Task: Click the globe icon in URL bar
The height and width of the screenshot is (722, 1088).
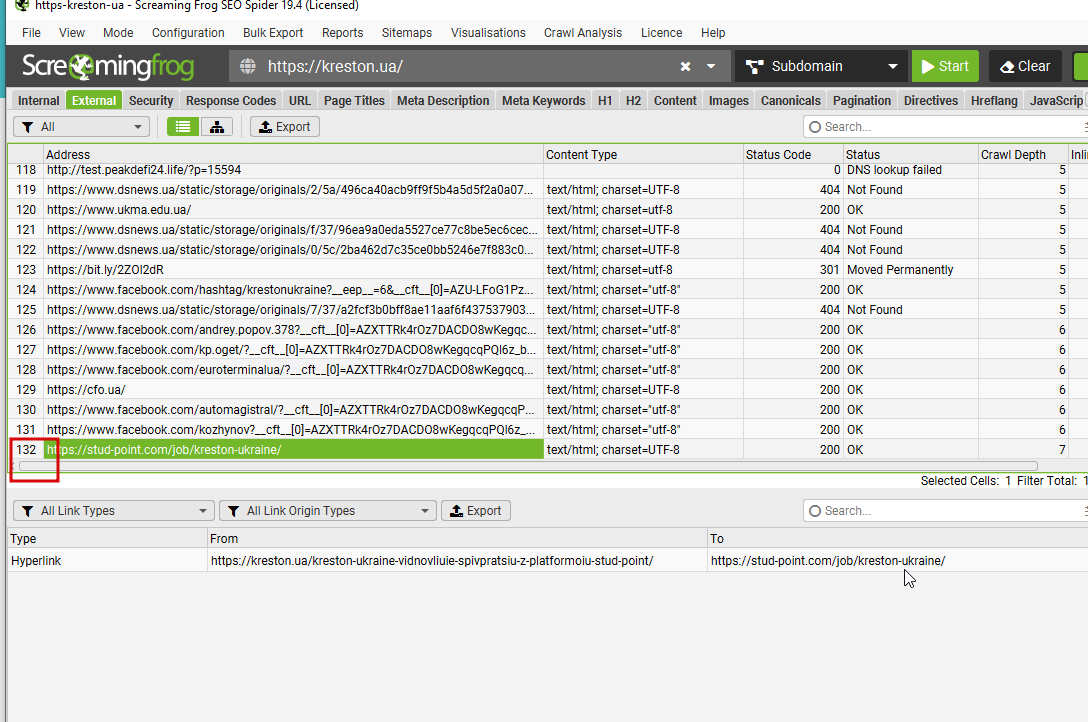Action: tap(248, 67)
